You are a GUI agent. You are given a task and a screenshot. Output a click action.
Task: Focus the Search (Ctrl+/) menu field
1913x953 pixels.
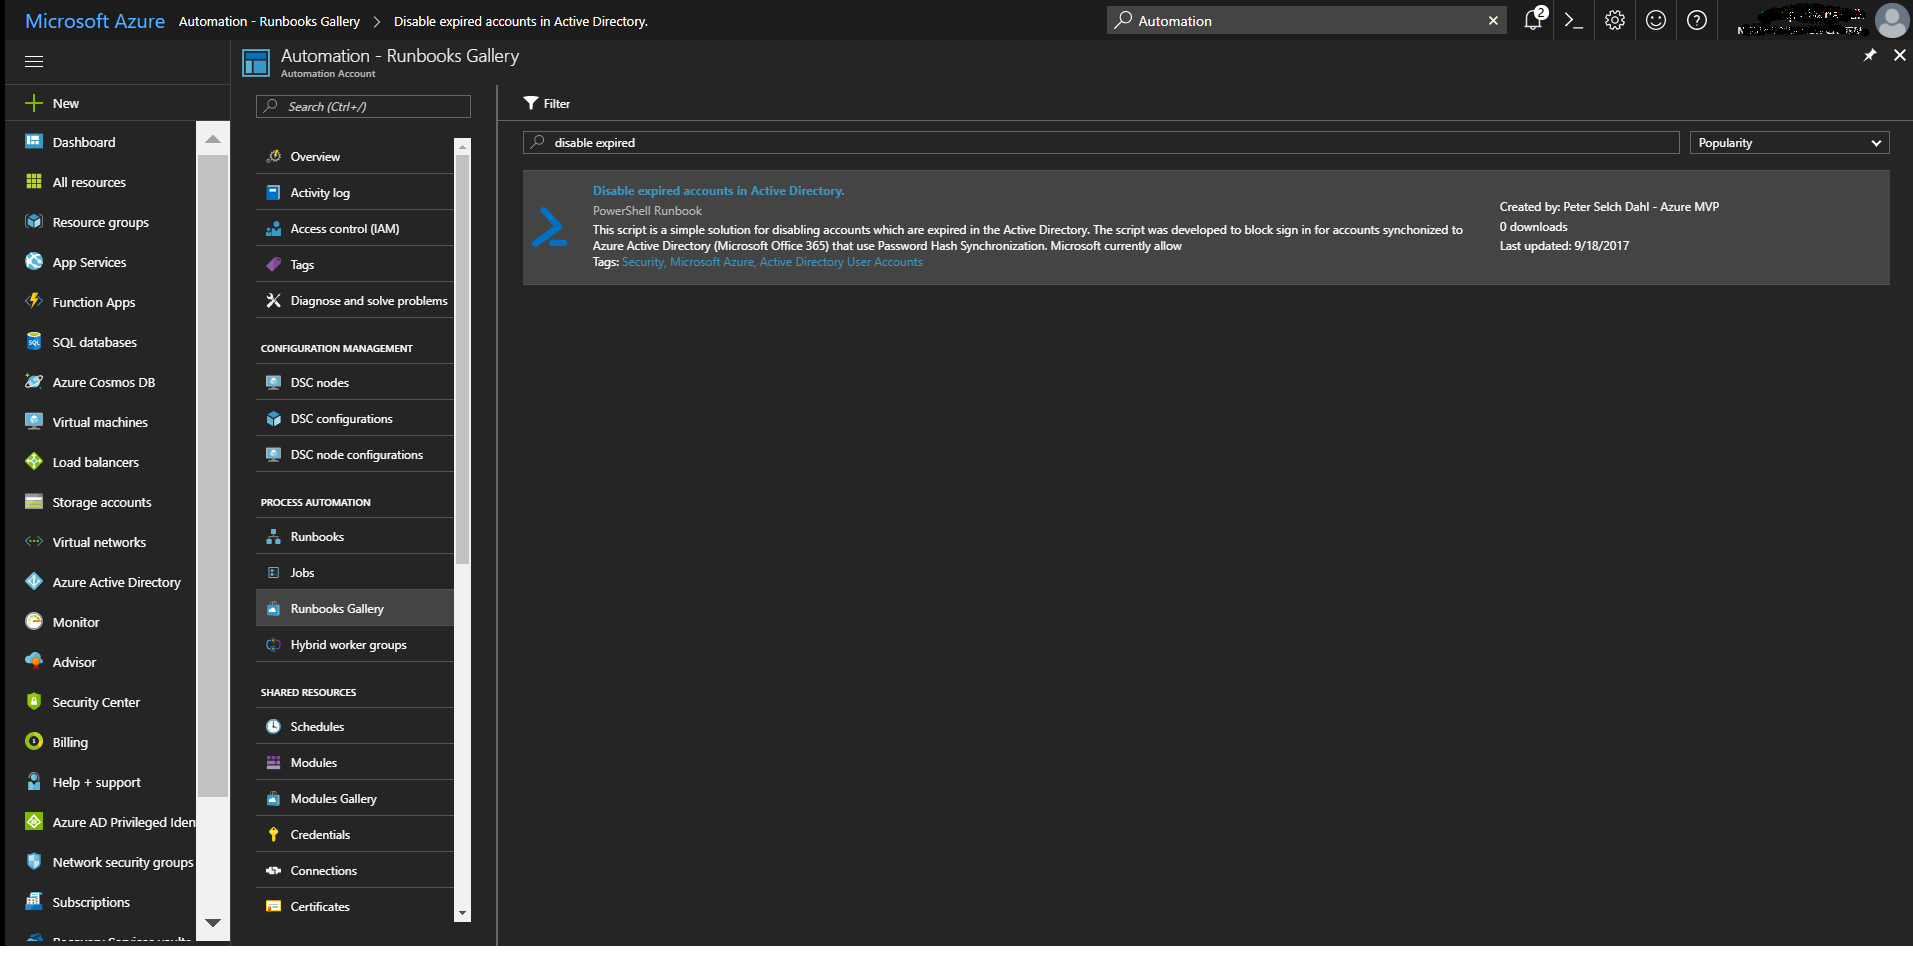(x=363, y=107)
